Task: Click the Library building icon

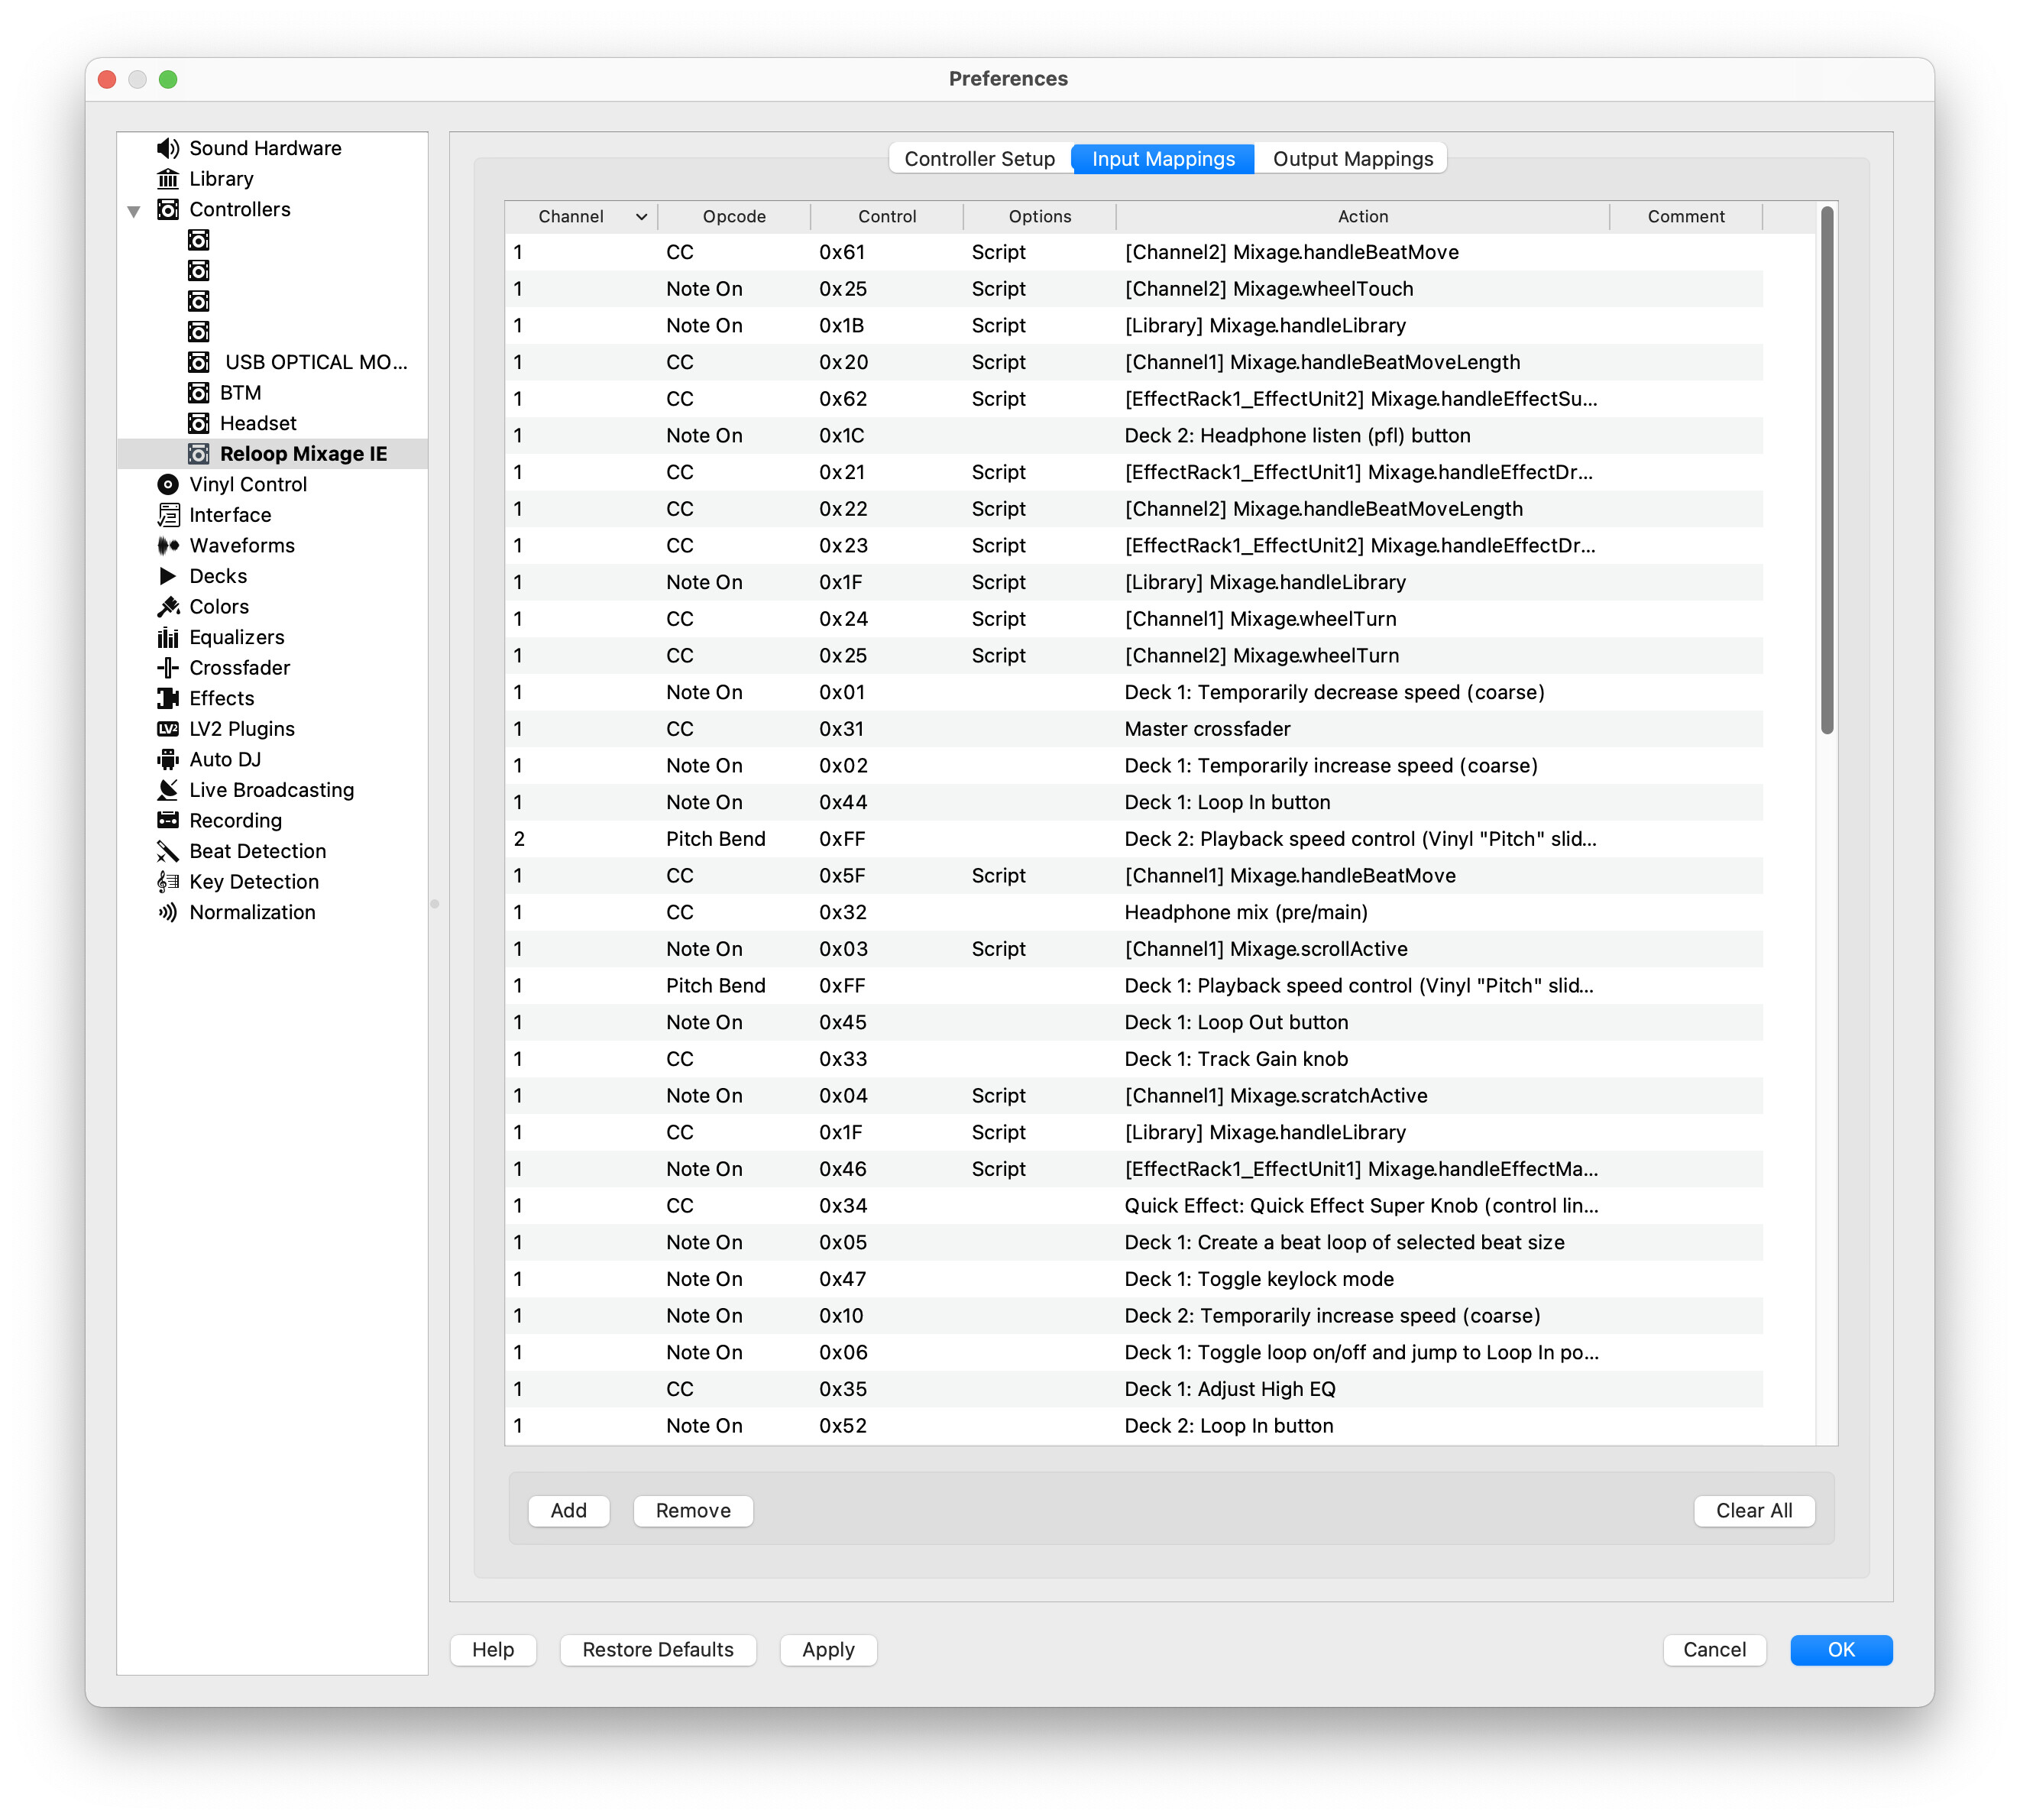Action: [167, 179]
